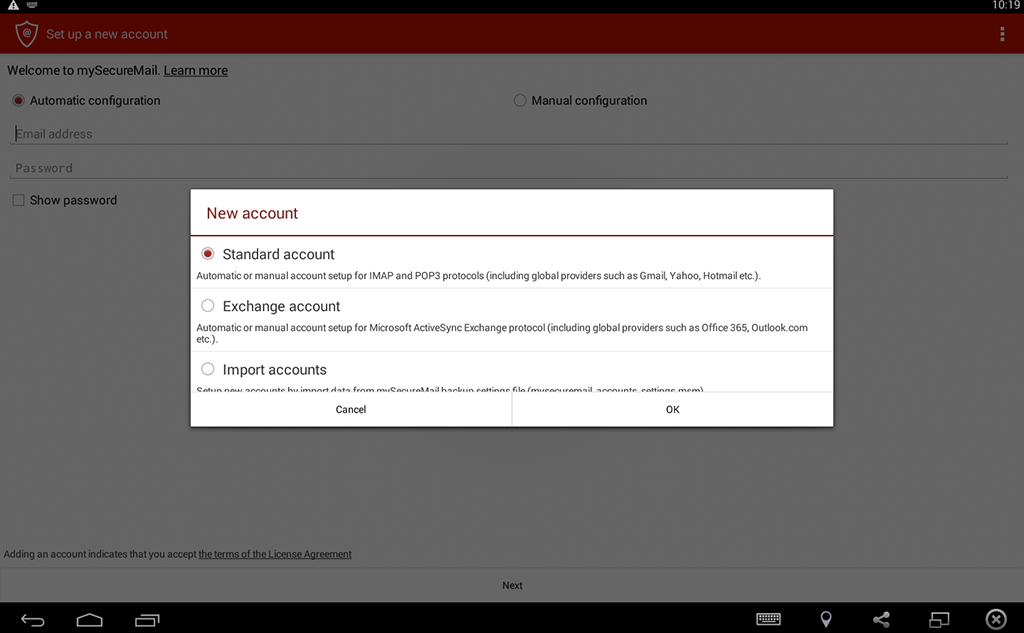The height and width of the screenshot is (633, 1024).
Task: Click the Standard account IMAP and POP3 description
Action: [x=479, y=276]
